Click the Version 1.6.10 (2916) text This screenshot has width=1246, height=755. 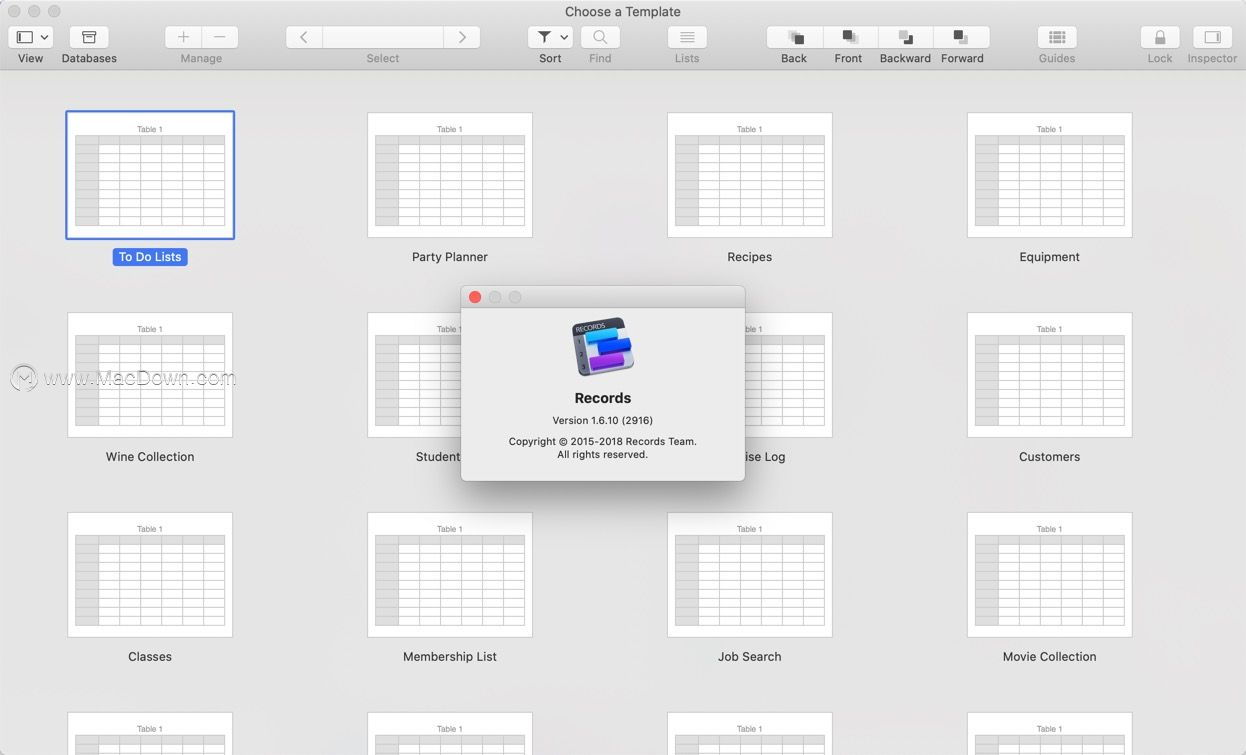pyautogui.click(x=603, y=420)
